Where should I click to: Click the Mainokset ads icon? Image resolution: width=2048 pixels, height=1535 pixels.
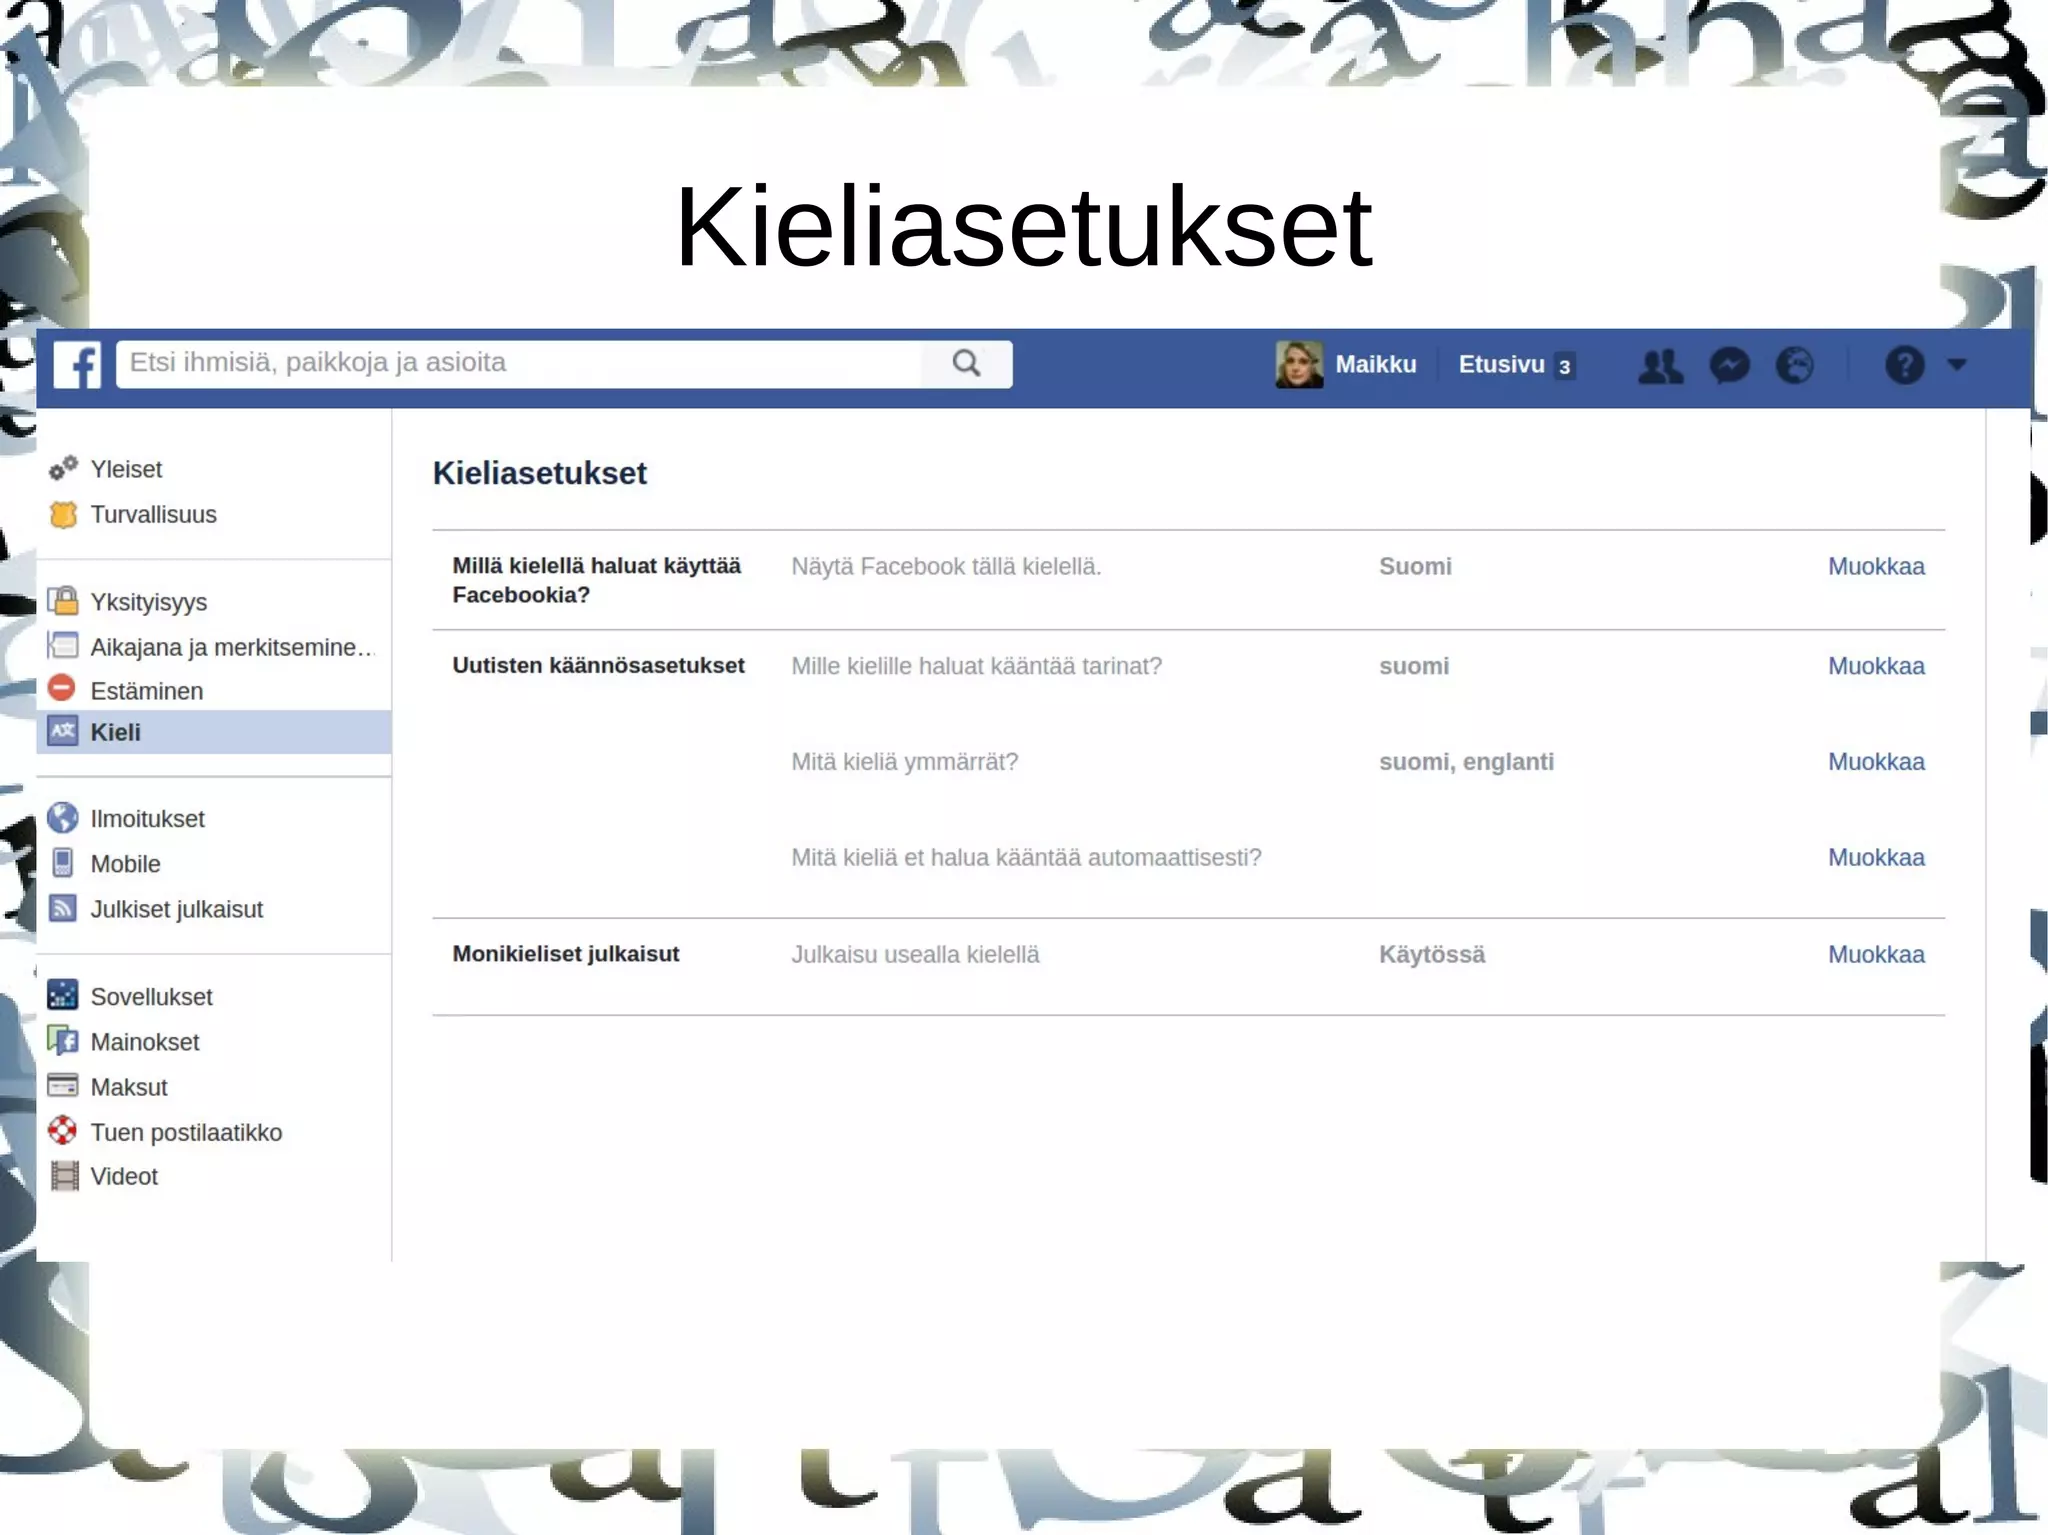click(63, 1041)
